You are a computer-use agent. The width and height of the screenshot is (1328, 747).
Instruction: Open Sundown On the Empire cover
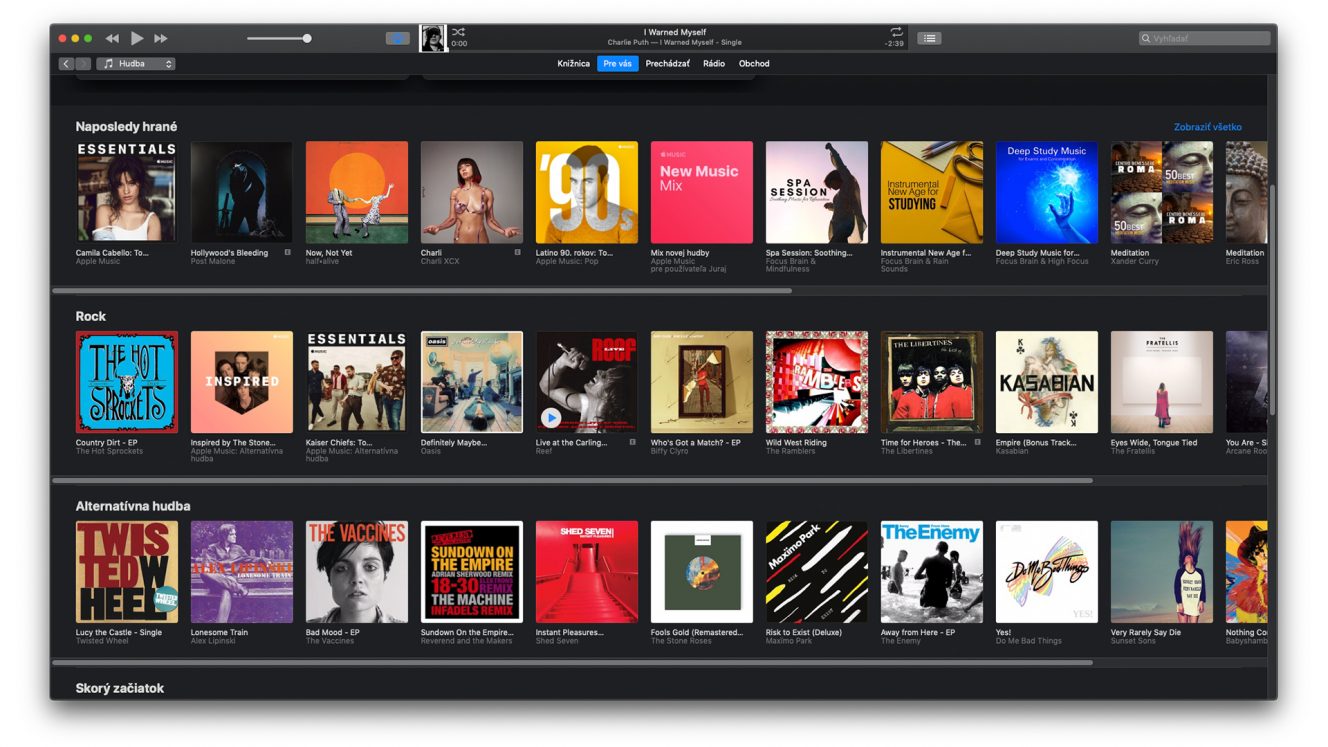click(x=472, y=572)
